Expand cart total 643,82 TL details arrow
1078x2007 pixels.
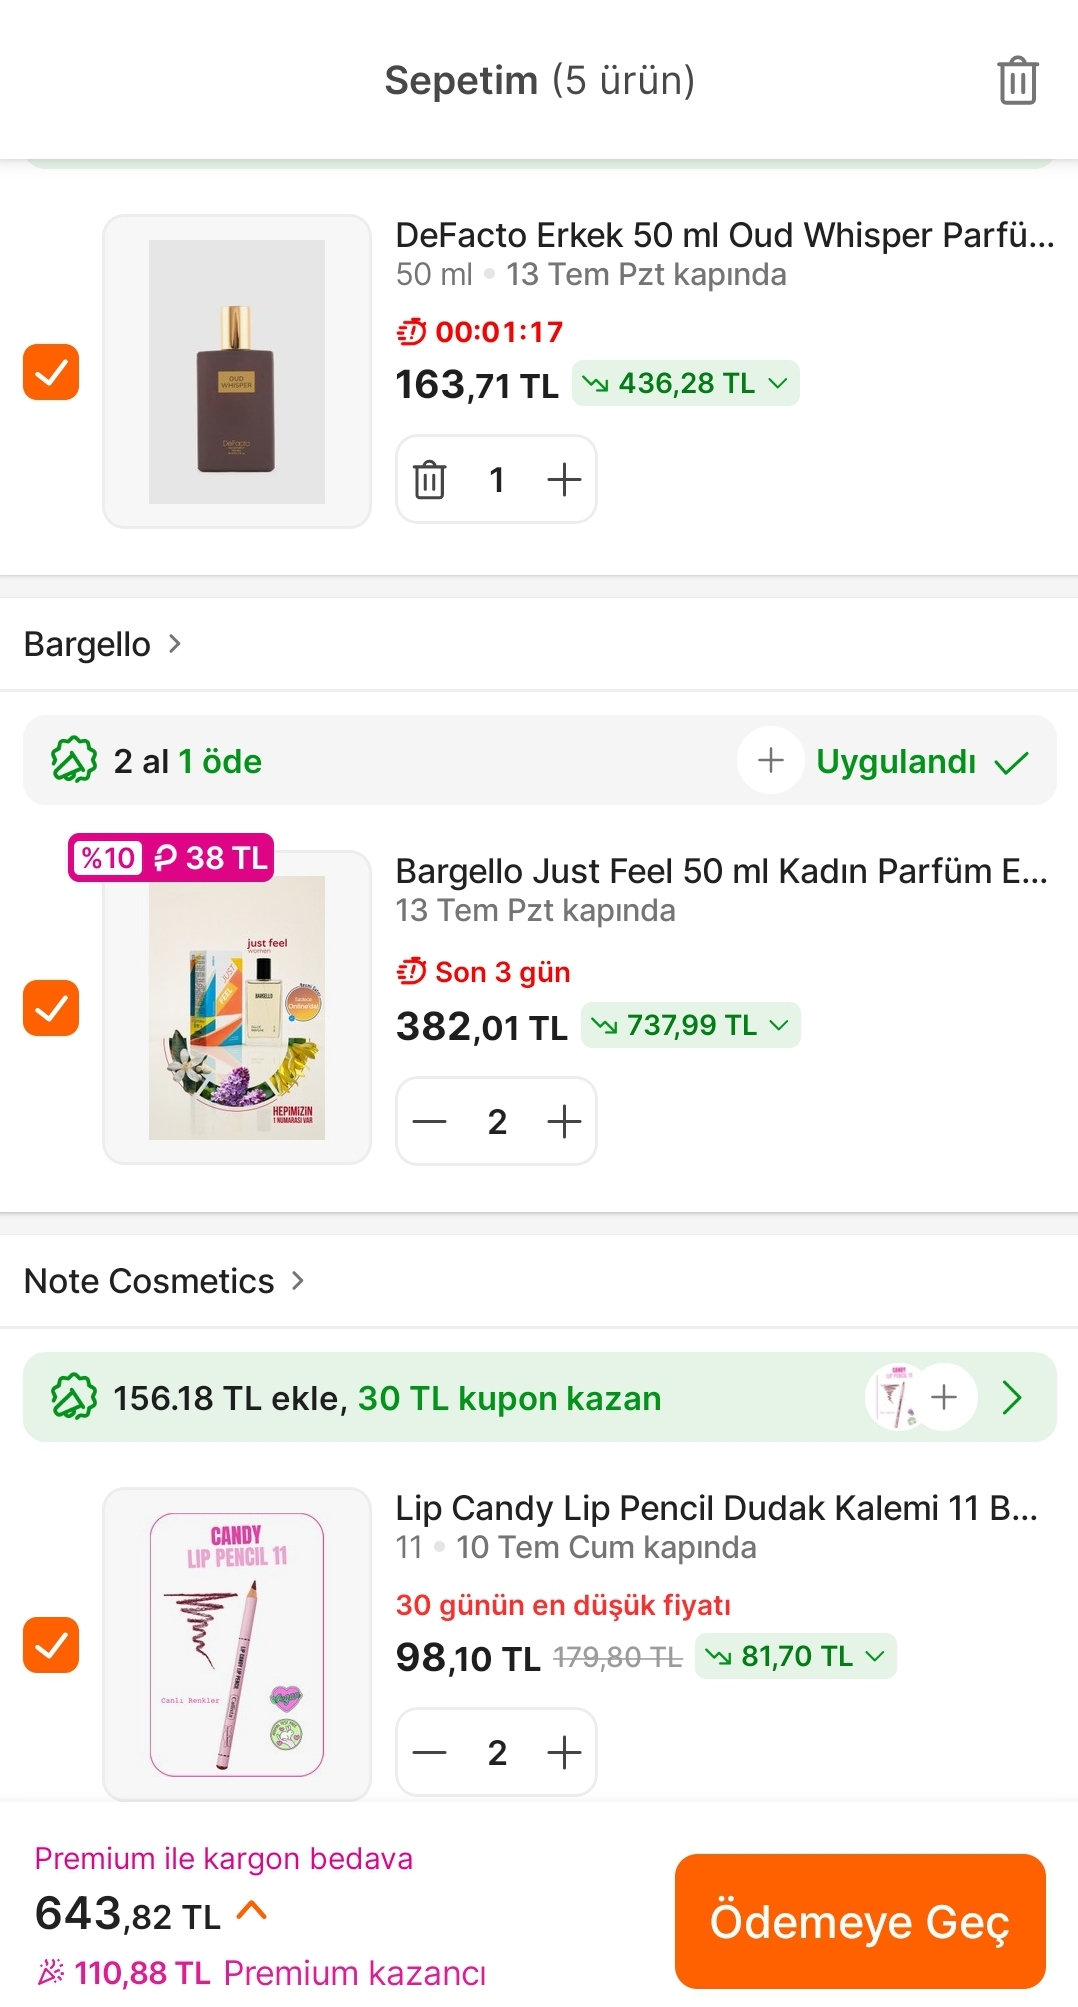pyautogui.click(x=252, y=1911)
